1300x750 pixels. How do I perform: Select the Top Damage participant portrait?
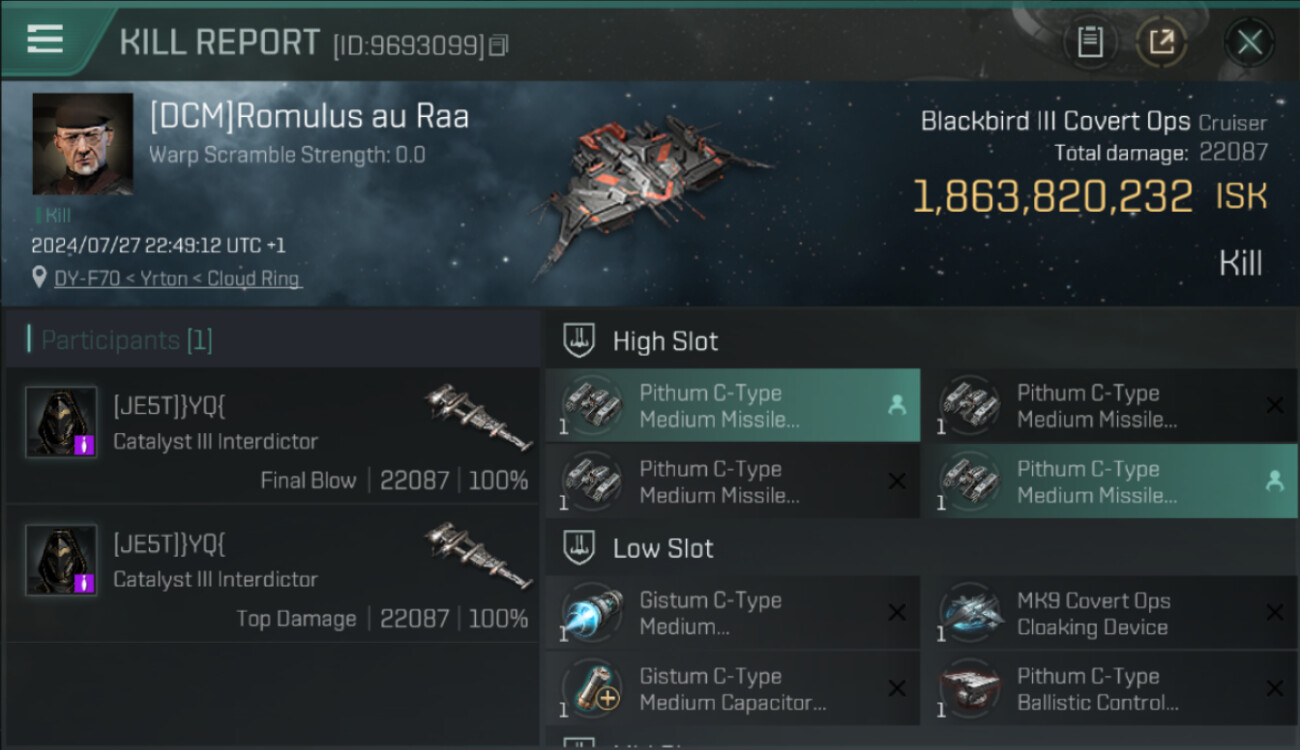(x=61, y=560)
